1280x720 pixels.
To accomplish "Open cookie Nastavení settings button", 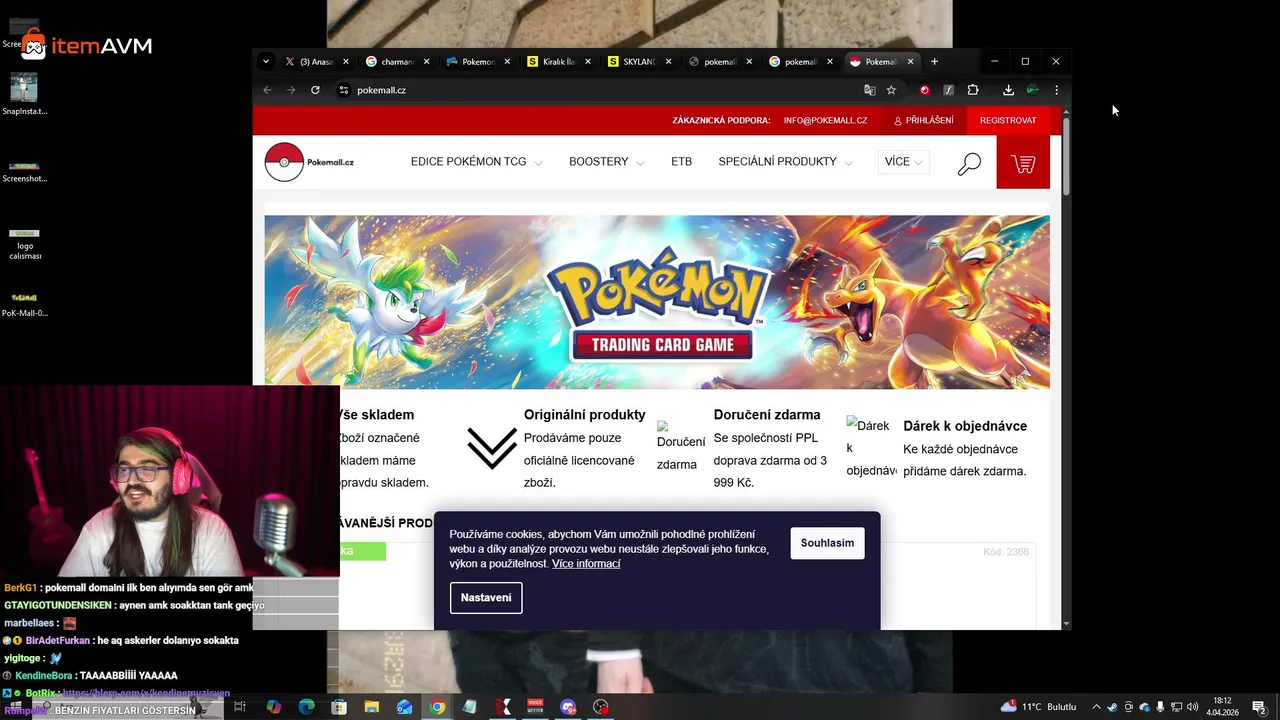I will pyautogui.click(x=486, y=598).
